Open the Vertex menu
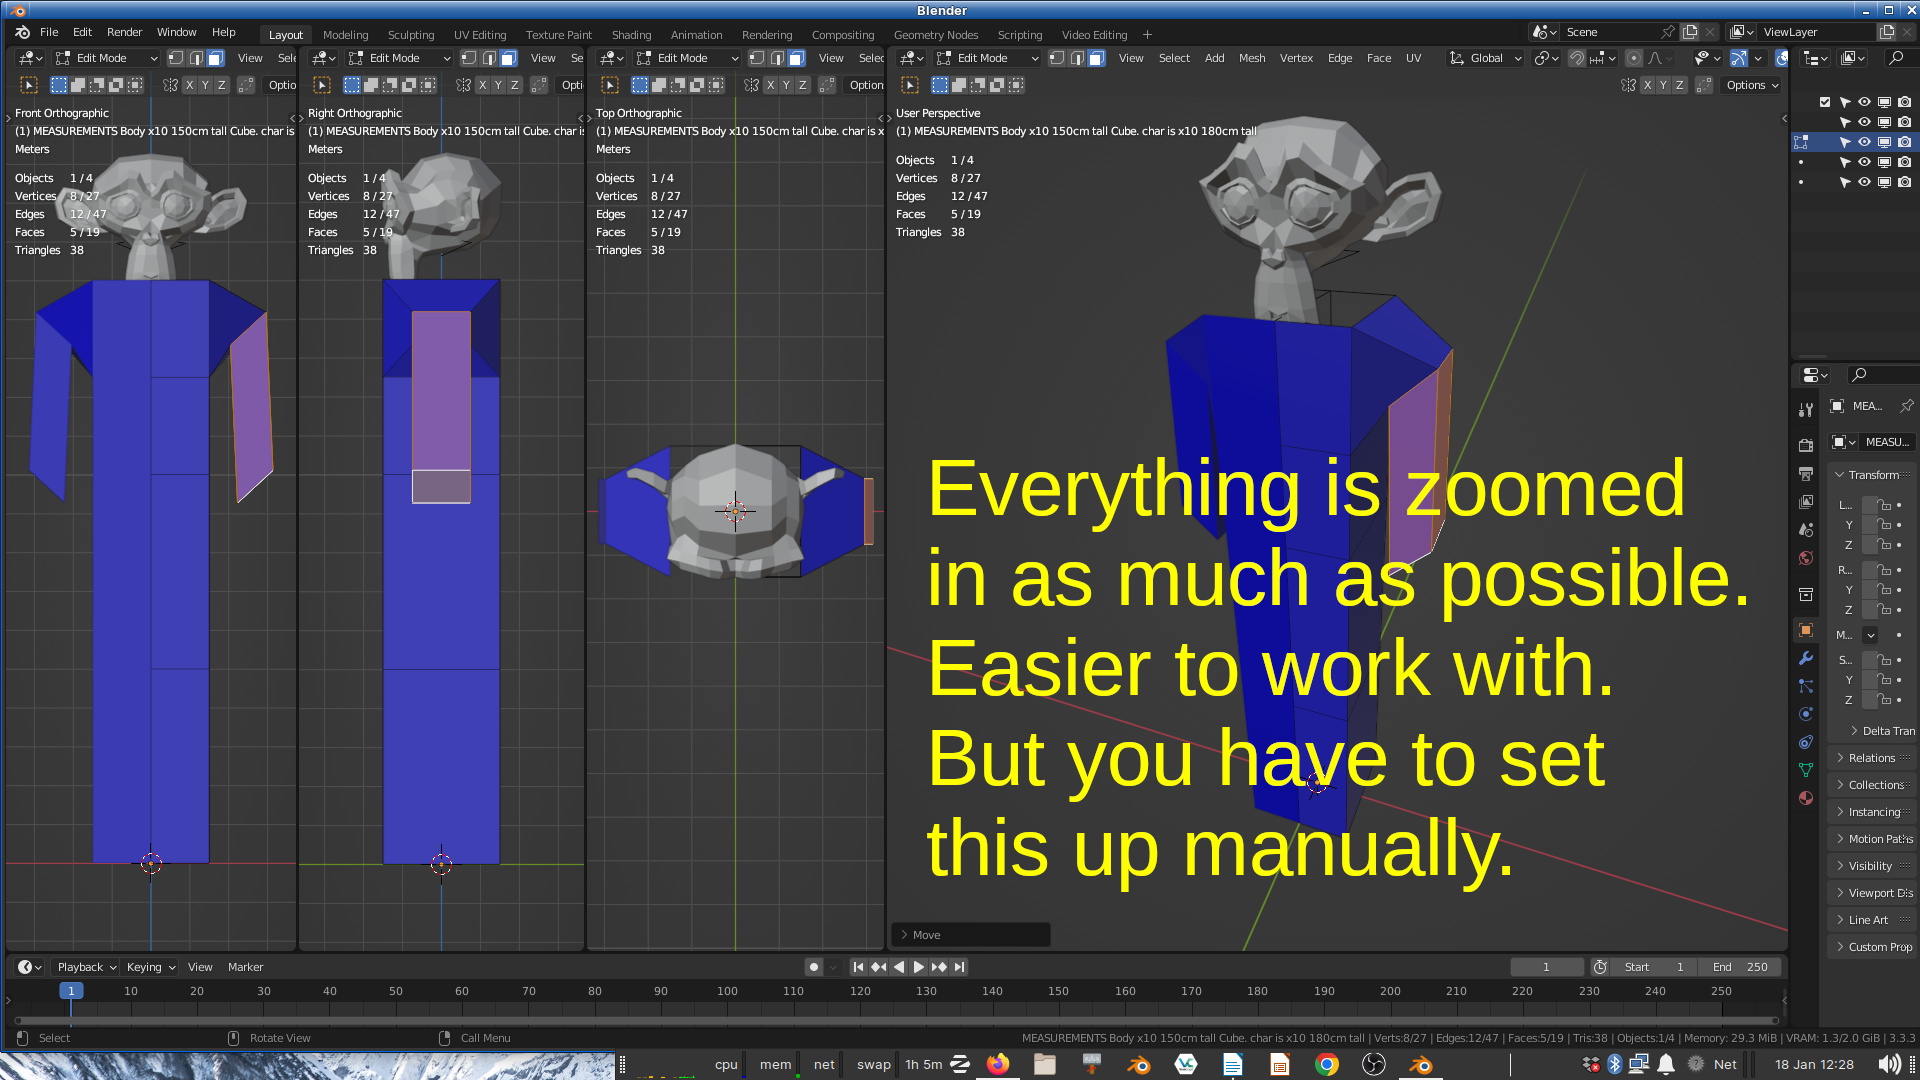Viewport: 1920px width, 1080px height. [1296, 58]
